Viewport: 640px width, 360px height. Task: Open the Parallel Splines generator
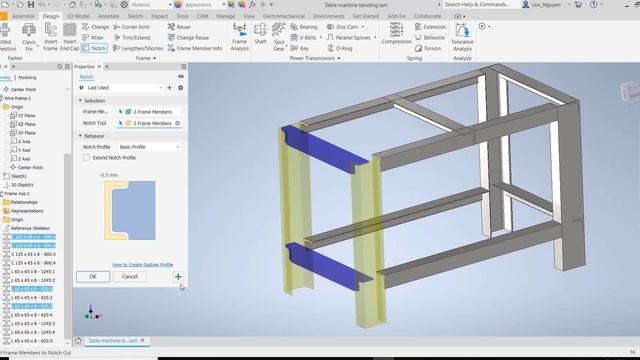click(x=349, y=38)
